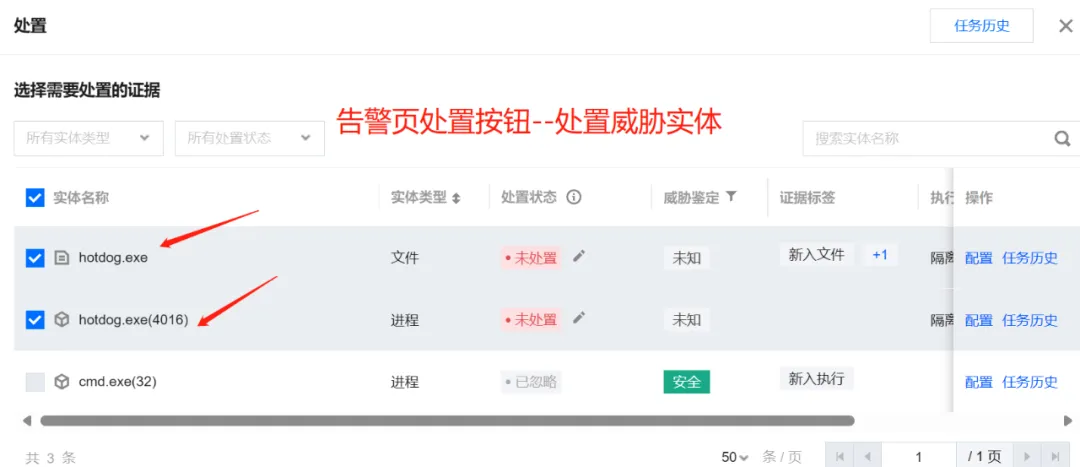This screenshot has height=467, width=1080.
Task: Click the filter funnel icon beside 威胁鉴定
Action: 731,197
